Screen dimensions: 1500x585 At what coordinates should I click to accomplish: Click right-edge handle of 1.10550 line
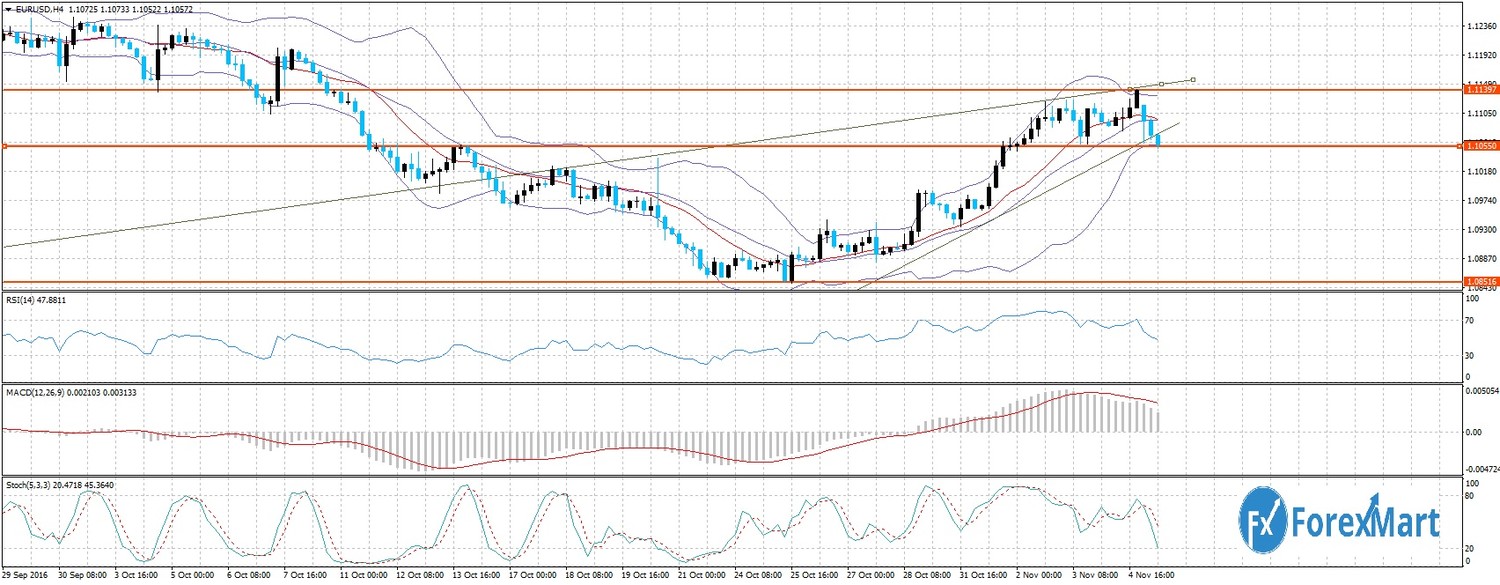pyautogui.click(x=1458, y=146)
